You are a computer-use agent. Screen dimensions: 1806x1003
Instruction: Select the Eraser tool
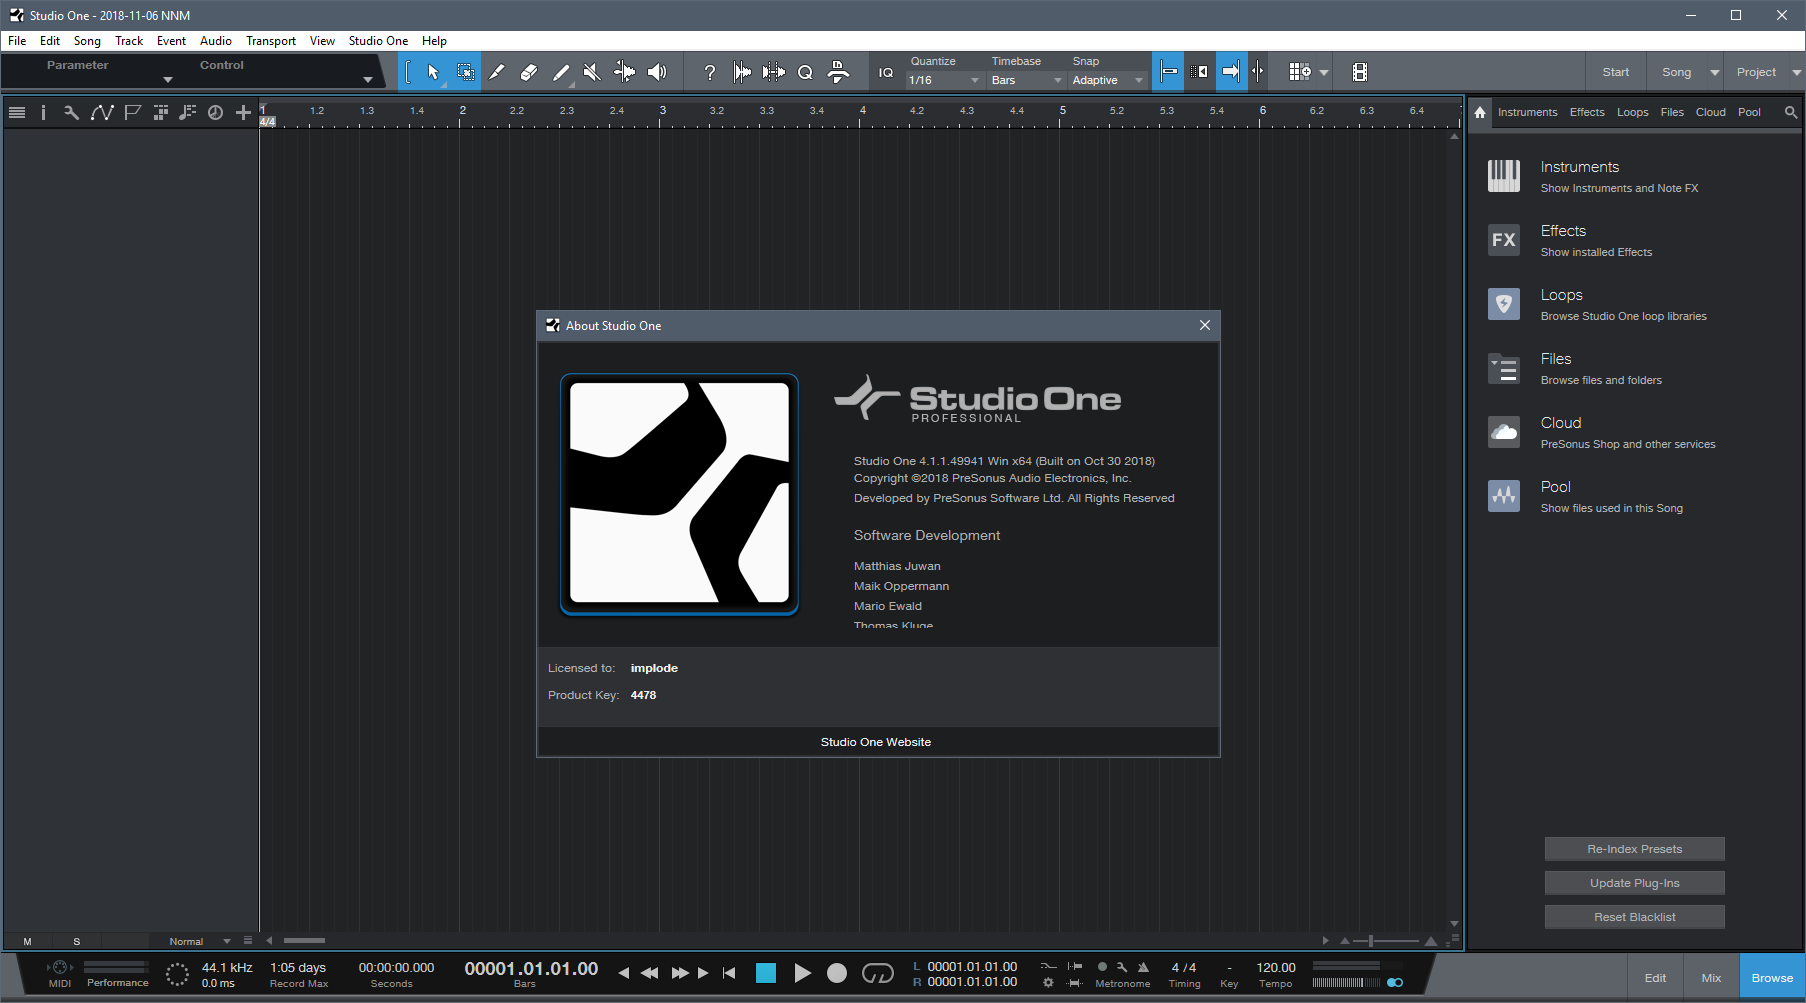529,72
